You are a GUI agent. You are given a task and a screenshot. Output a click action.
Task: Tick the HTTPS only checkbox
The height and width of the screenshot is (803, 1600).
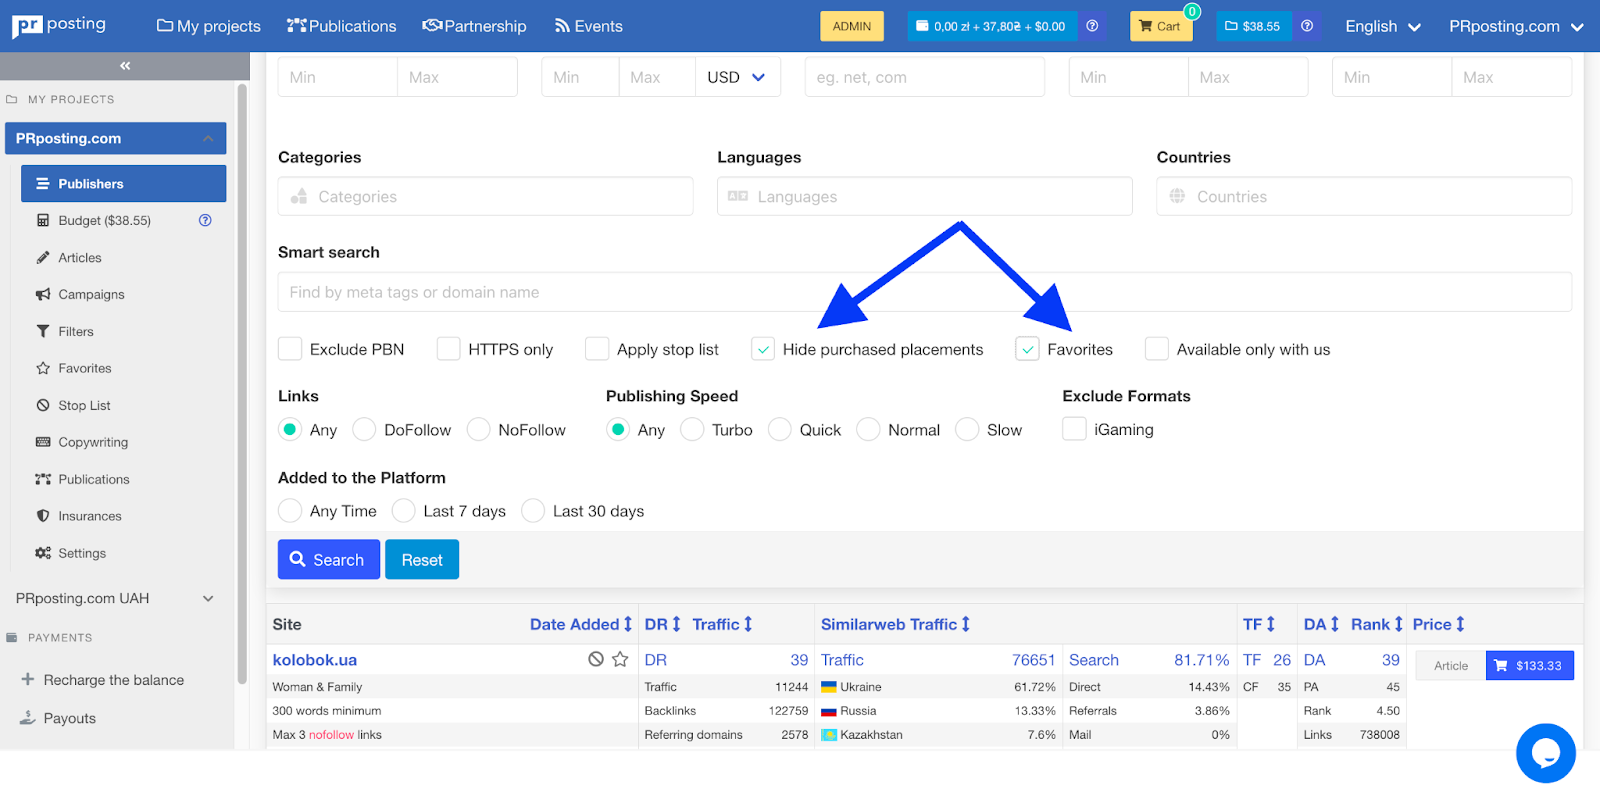449,349
